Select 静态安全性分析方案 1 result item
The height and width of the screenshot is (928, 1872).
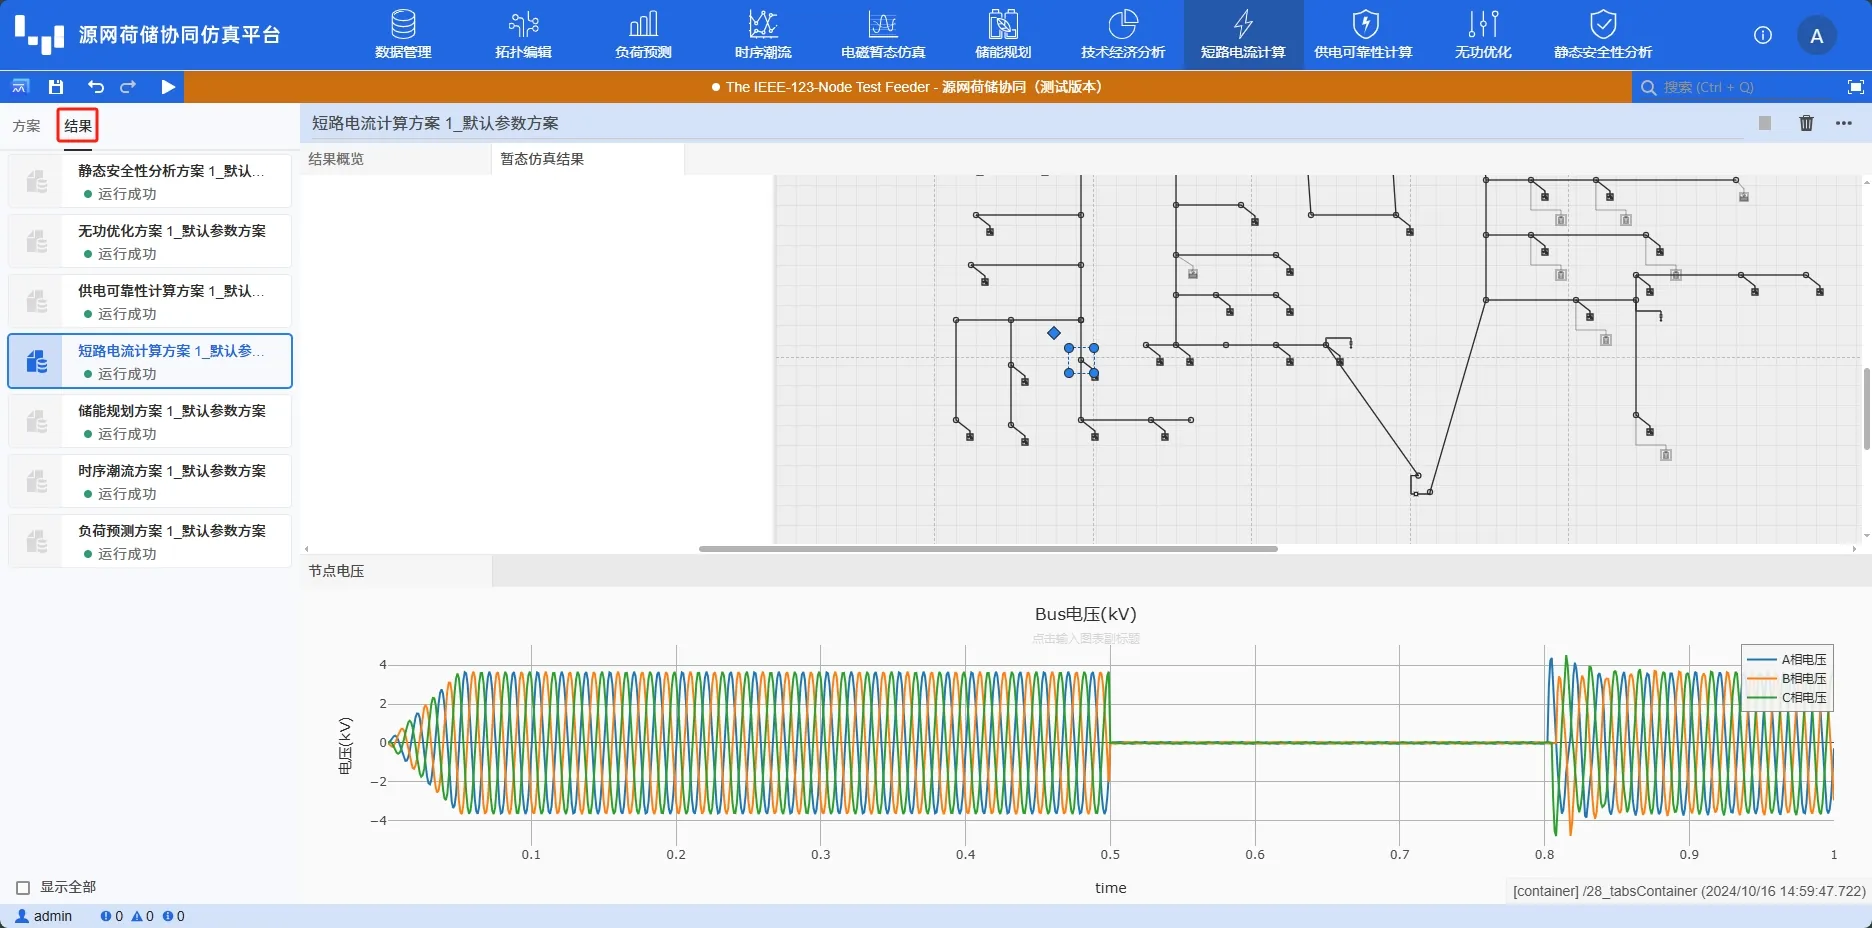pos(150,181)
